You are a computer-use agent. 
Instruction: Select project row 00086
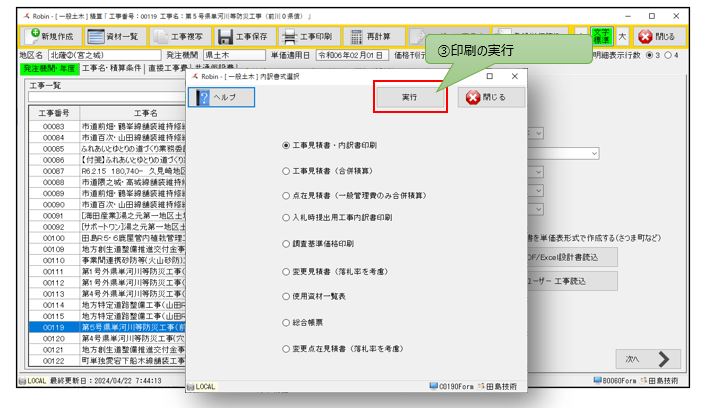pyautogui.click(x=107, y=160)
